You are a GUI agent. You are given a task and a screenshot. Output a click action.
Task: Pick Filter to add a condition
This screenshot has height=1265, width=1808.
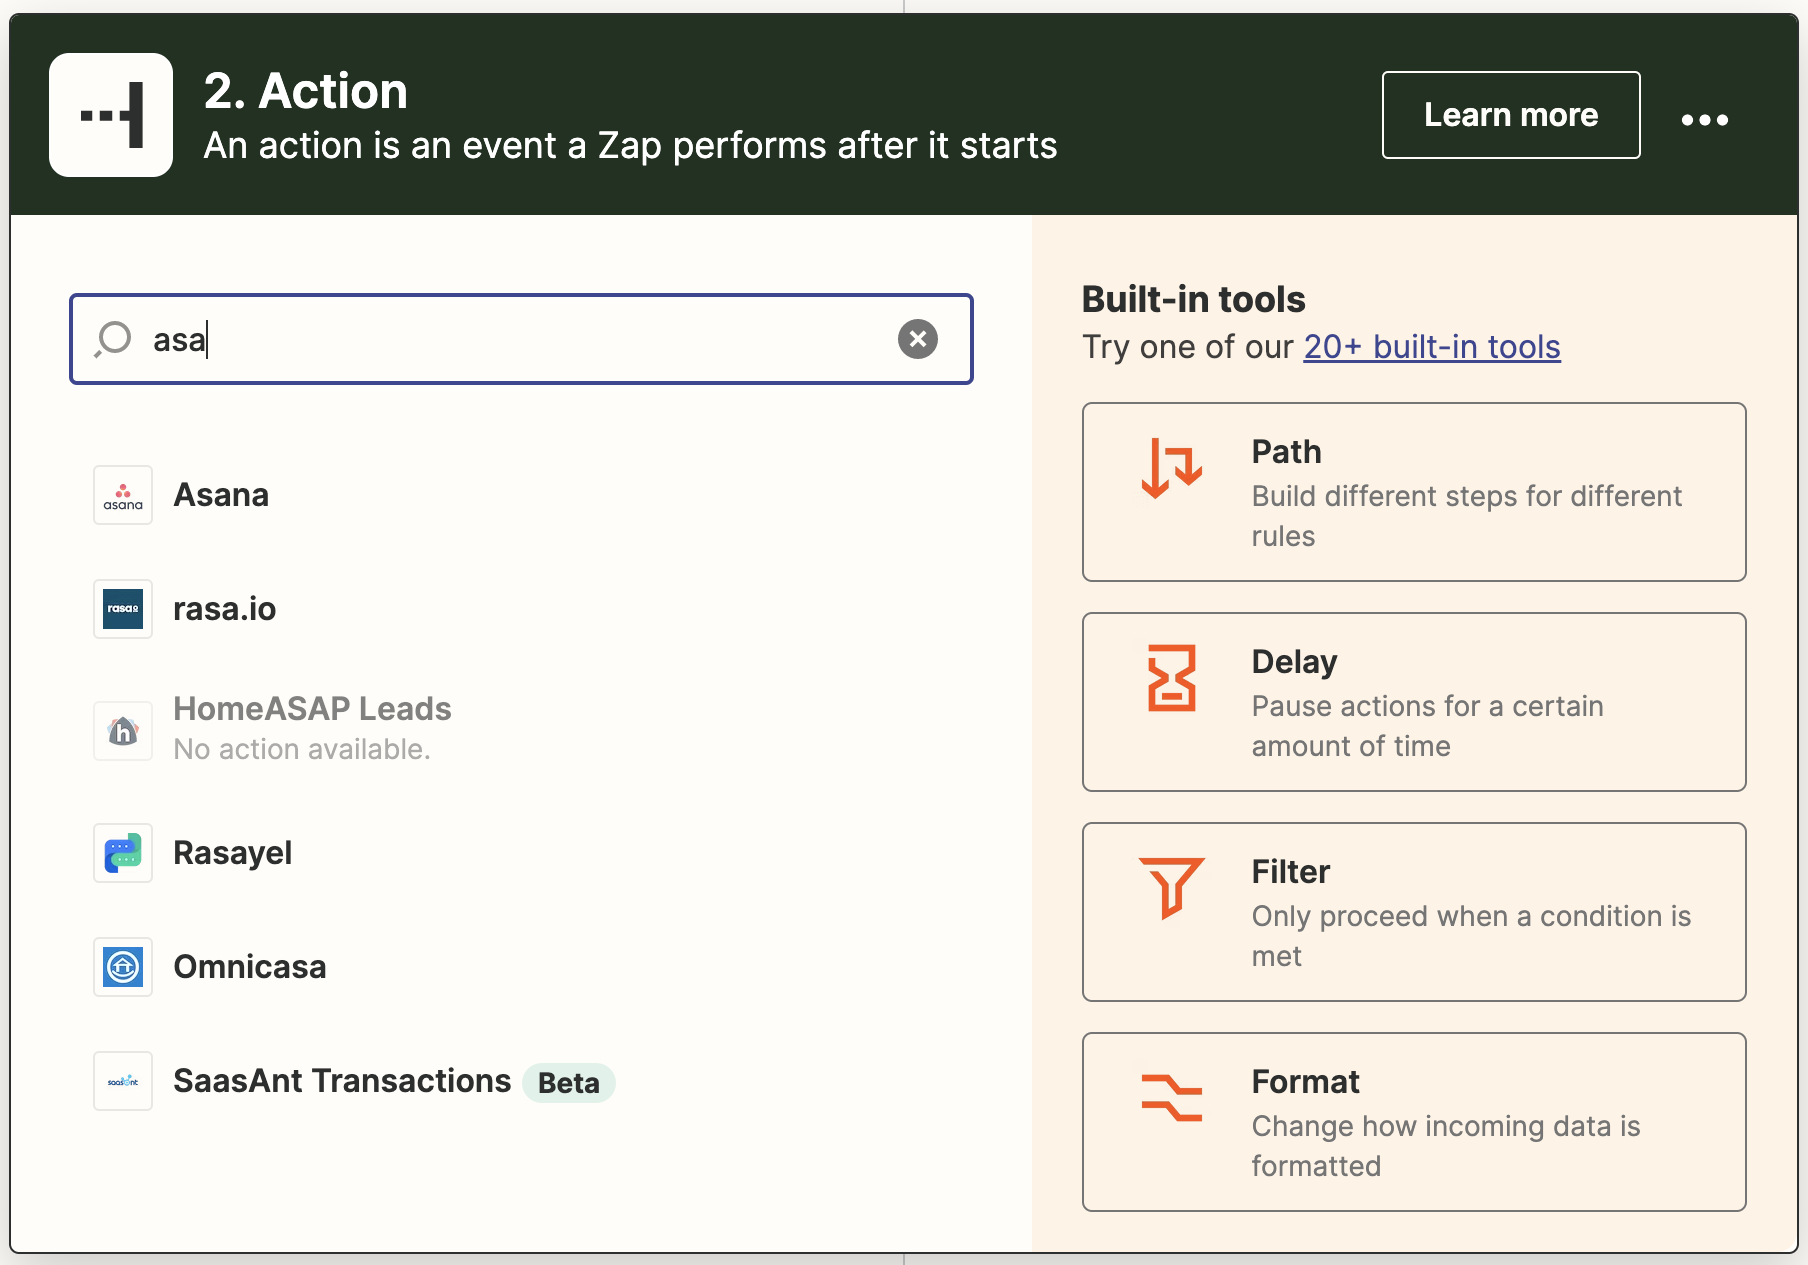(x=1413, y=911)
